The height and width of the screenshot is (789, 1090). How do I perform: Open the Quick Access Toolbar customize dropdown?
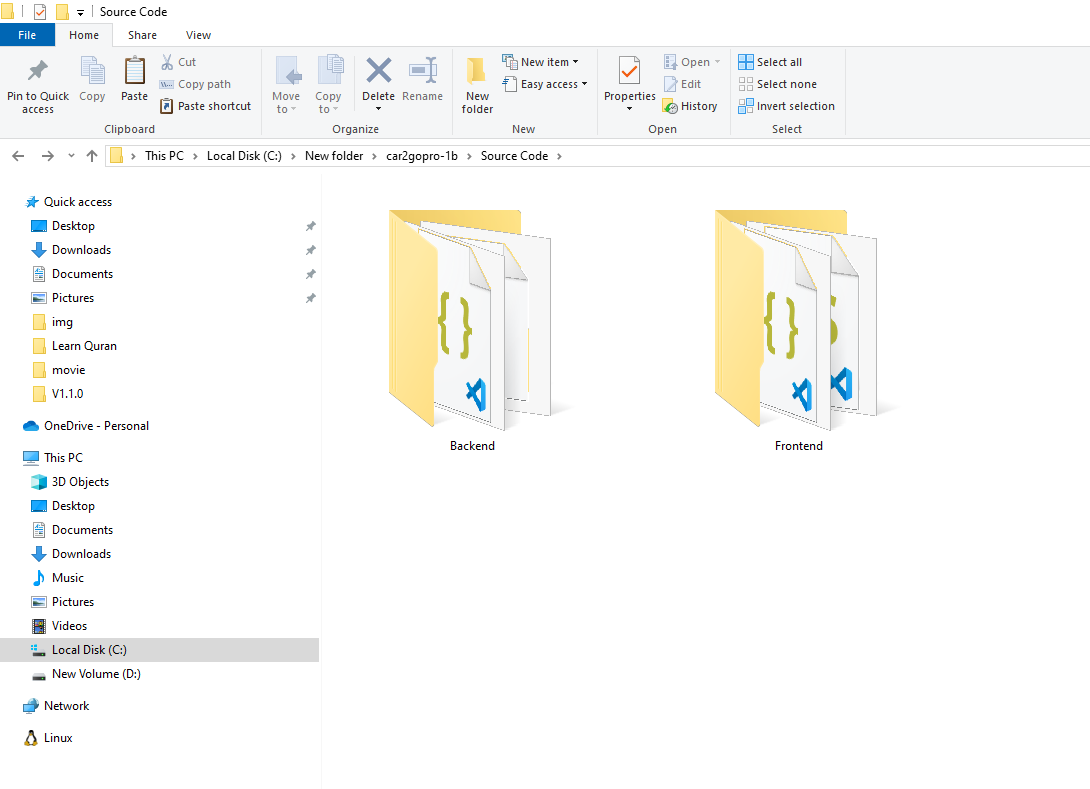click(x=81, y=13)
